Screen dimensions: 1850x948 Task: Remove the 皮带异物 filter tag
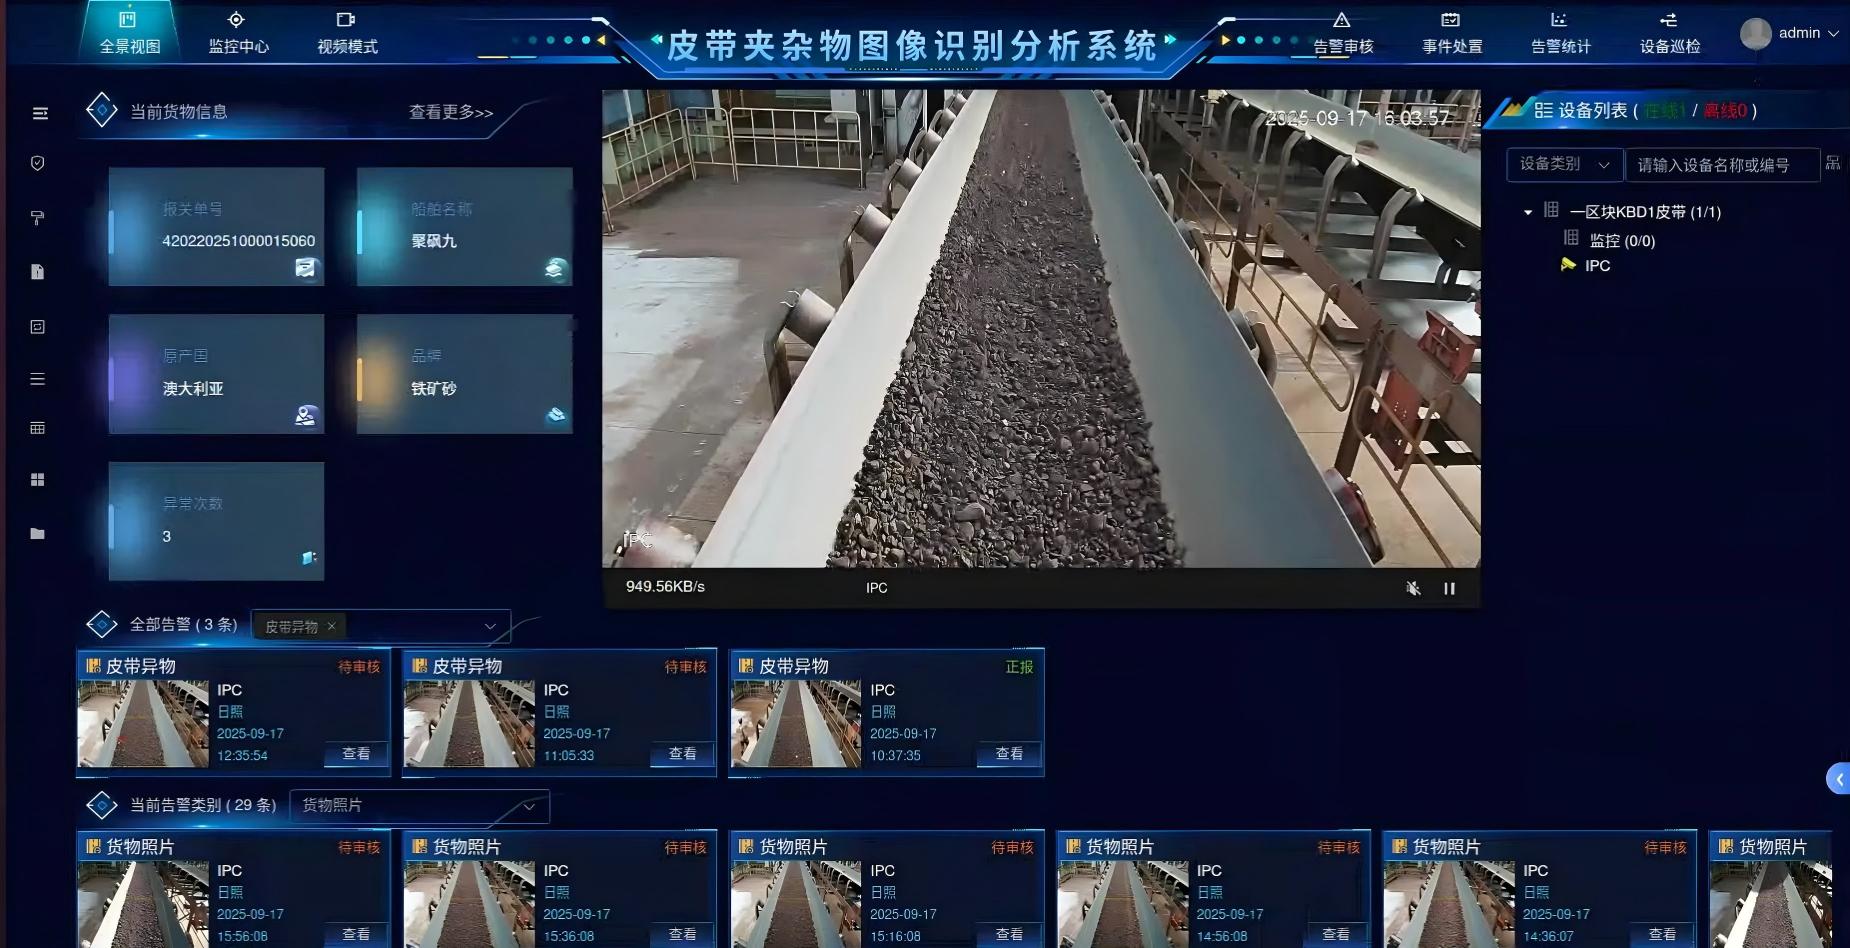331,627
